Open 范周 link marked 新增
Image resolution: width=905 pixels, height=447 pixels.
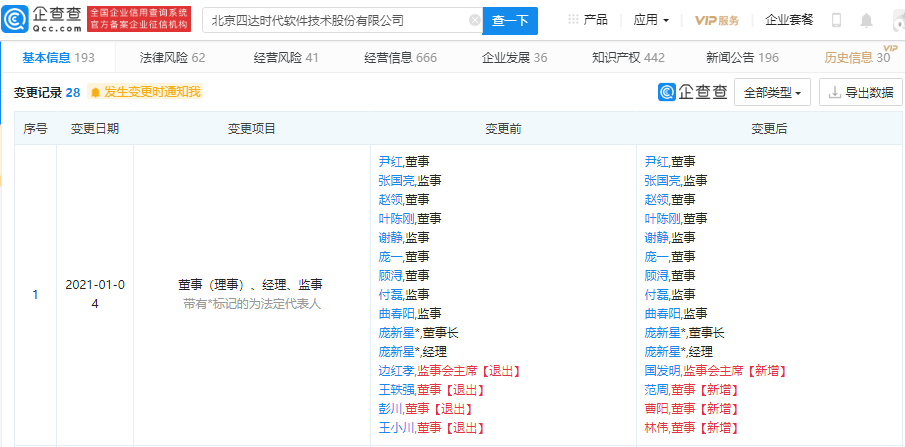tap(657, 390)
